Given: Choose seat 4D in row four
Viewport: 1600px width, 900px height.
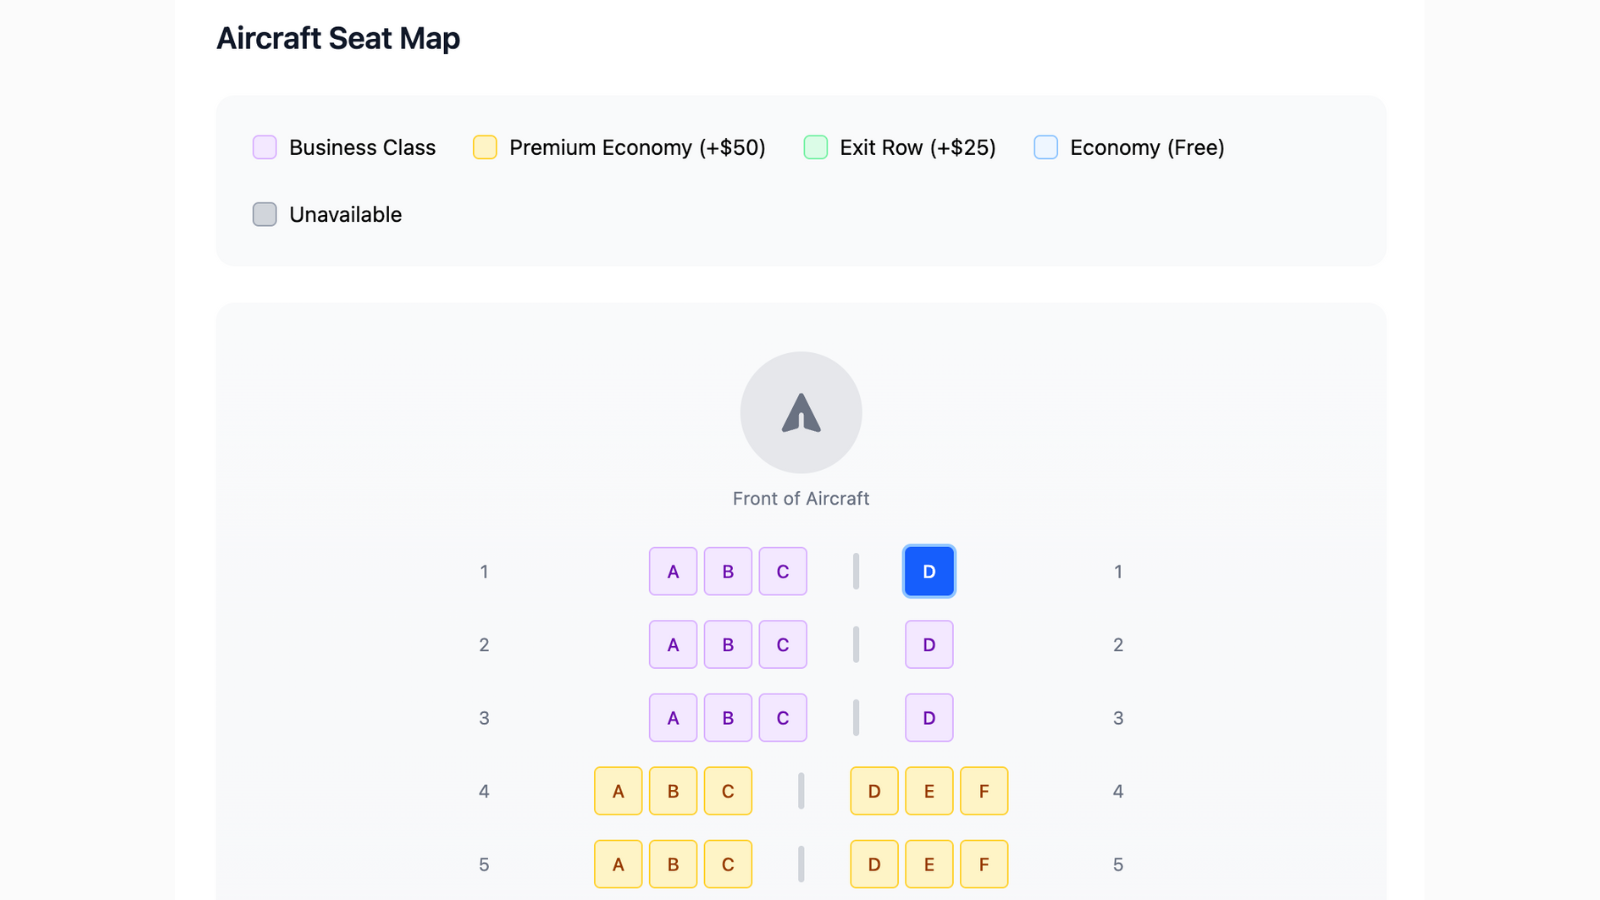Looking at the screenshot, I should point(874,790).
